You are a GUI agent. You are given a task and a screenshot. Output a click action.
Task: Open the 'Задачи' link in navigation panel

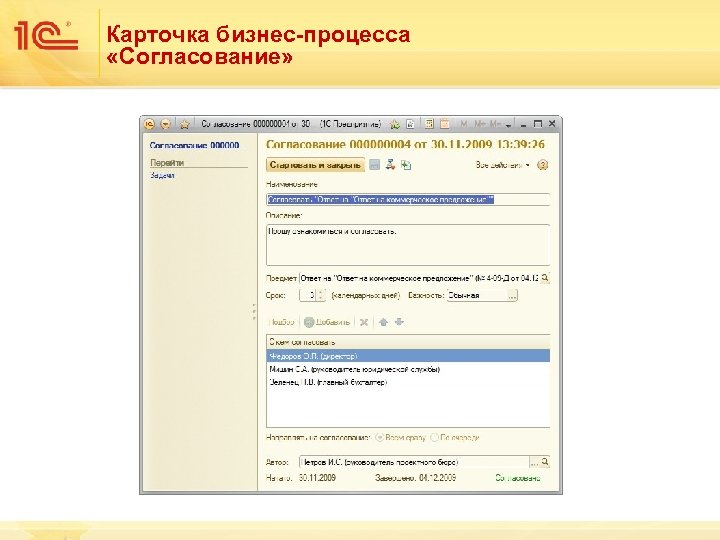tap(162, 175)
